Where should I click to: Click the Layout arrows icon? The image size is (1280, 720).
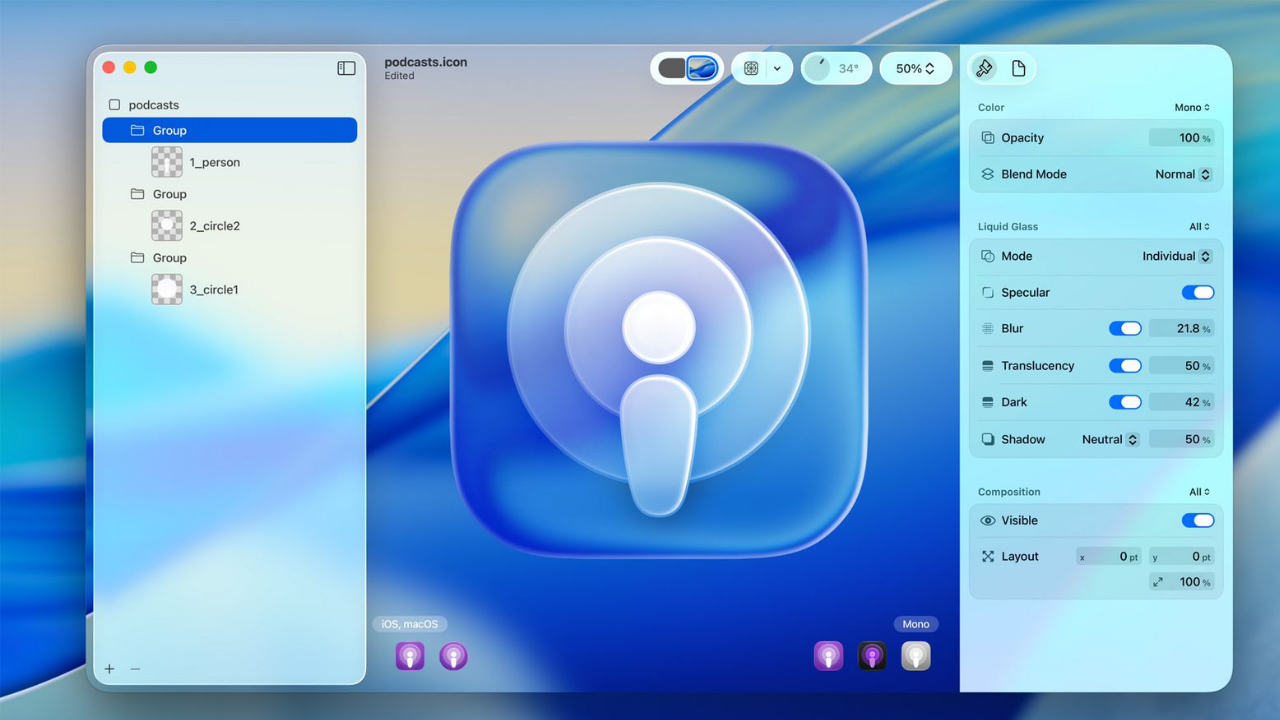point(988,556)
